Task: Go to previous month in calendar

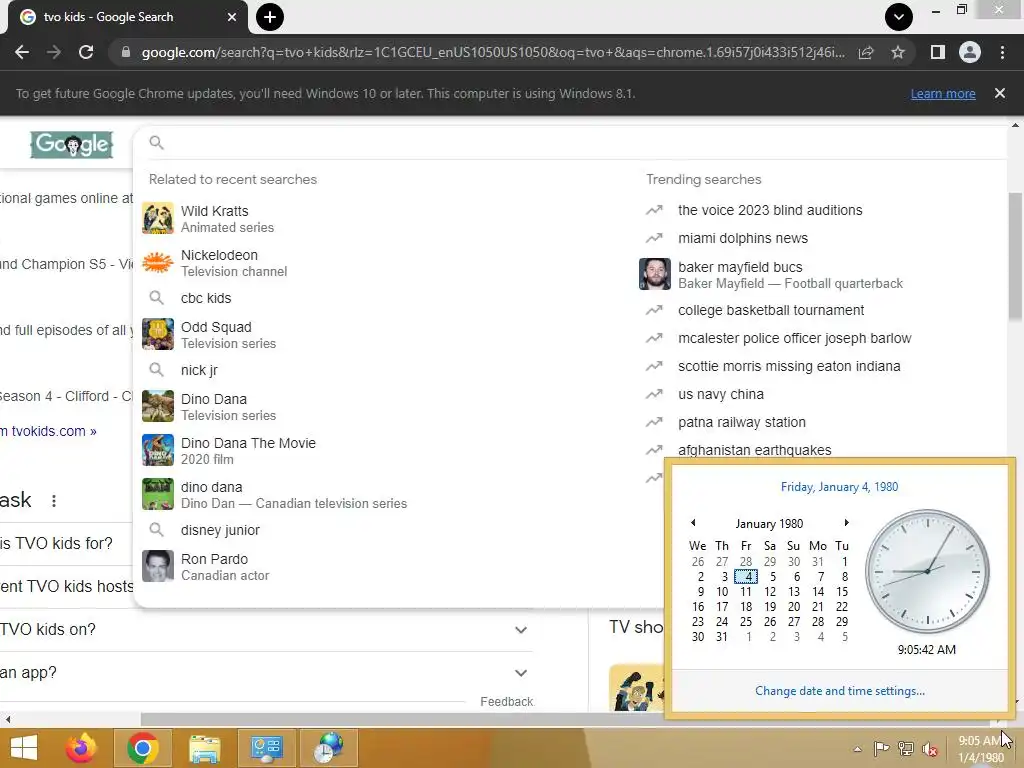Action: point(693,522)
